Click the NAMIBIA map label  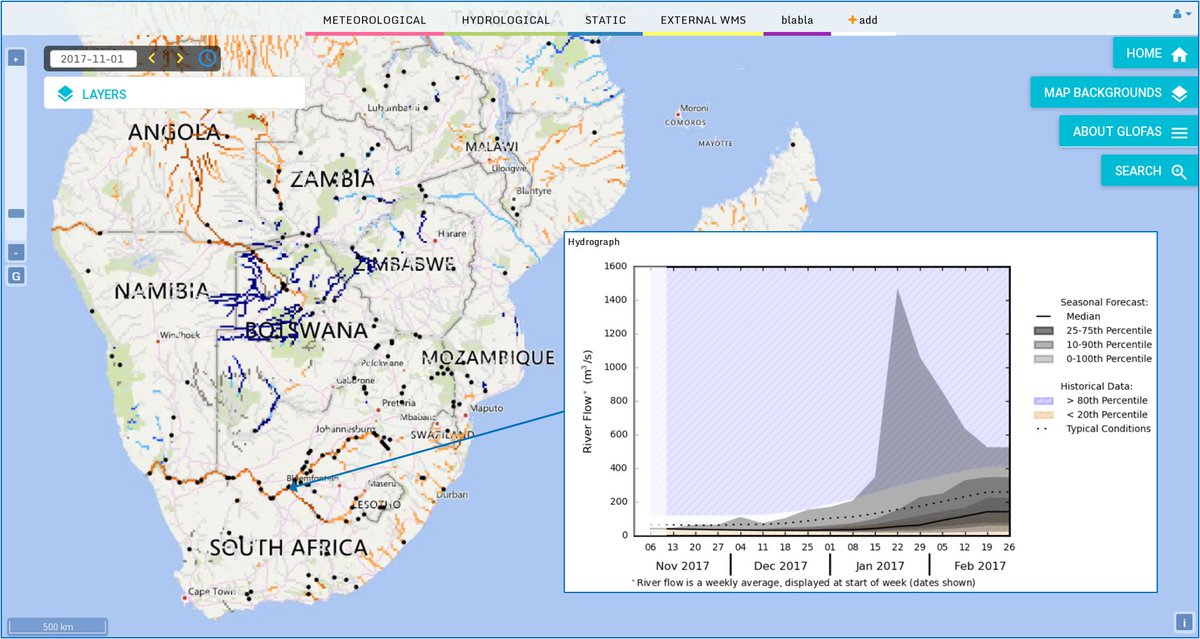click(x=162, y=292)
